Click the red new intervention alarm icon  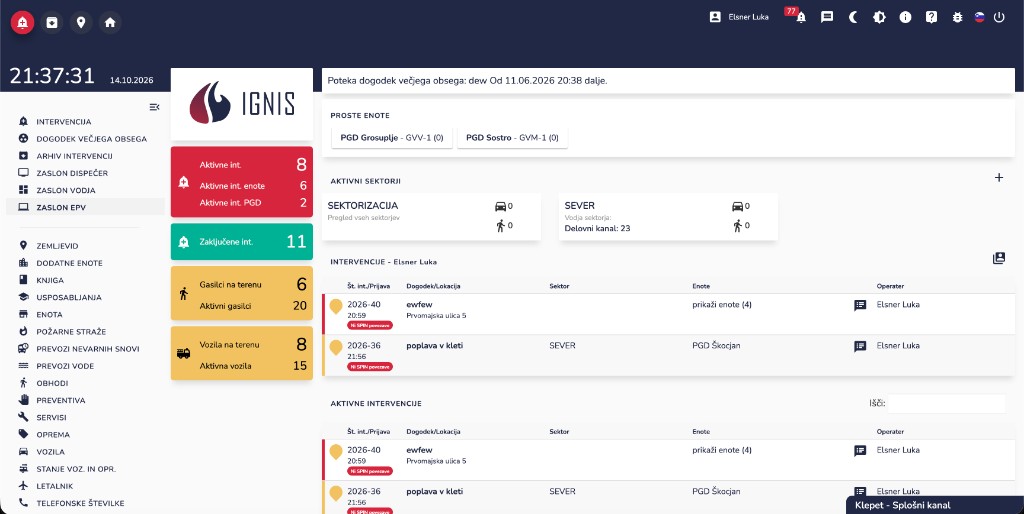(22, 22)
